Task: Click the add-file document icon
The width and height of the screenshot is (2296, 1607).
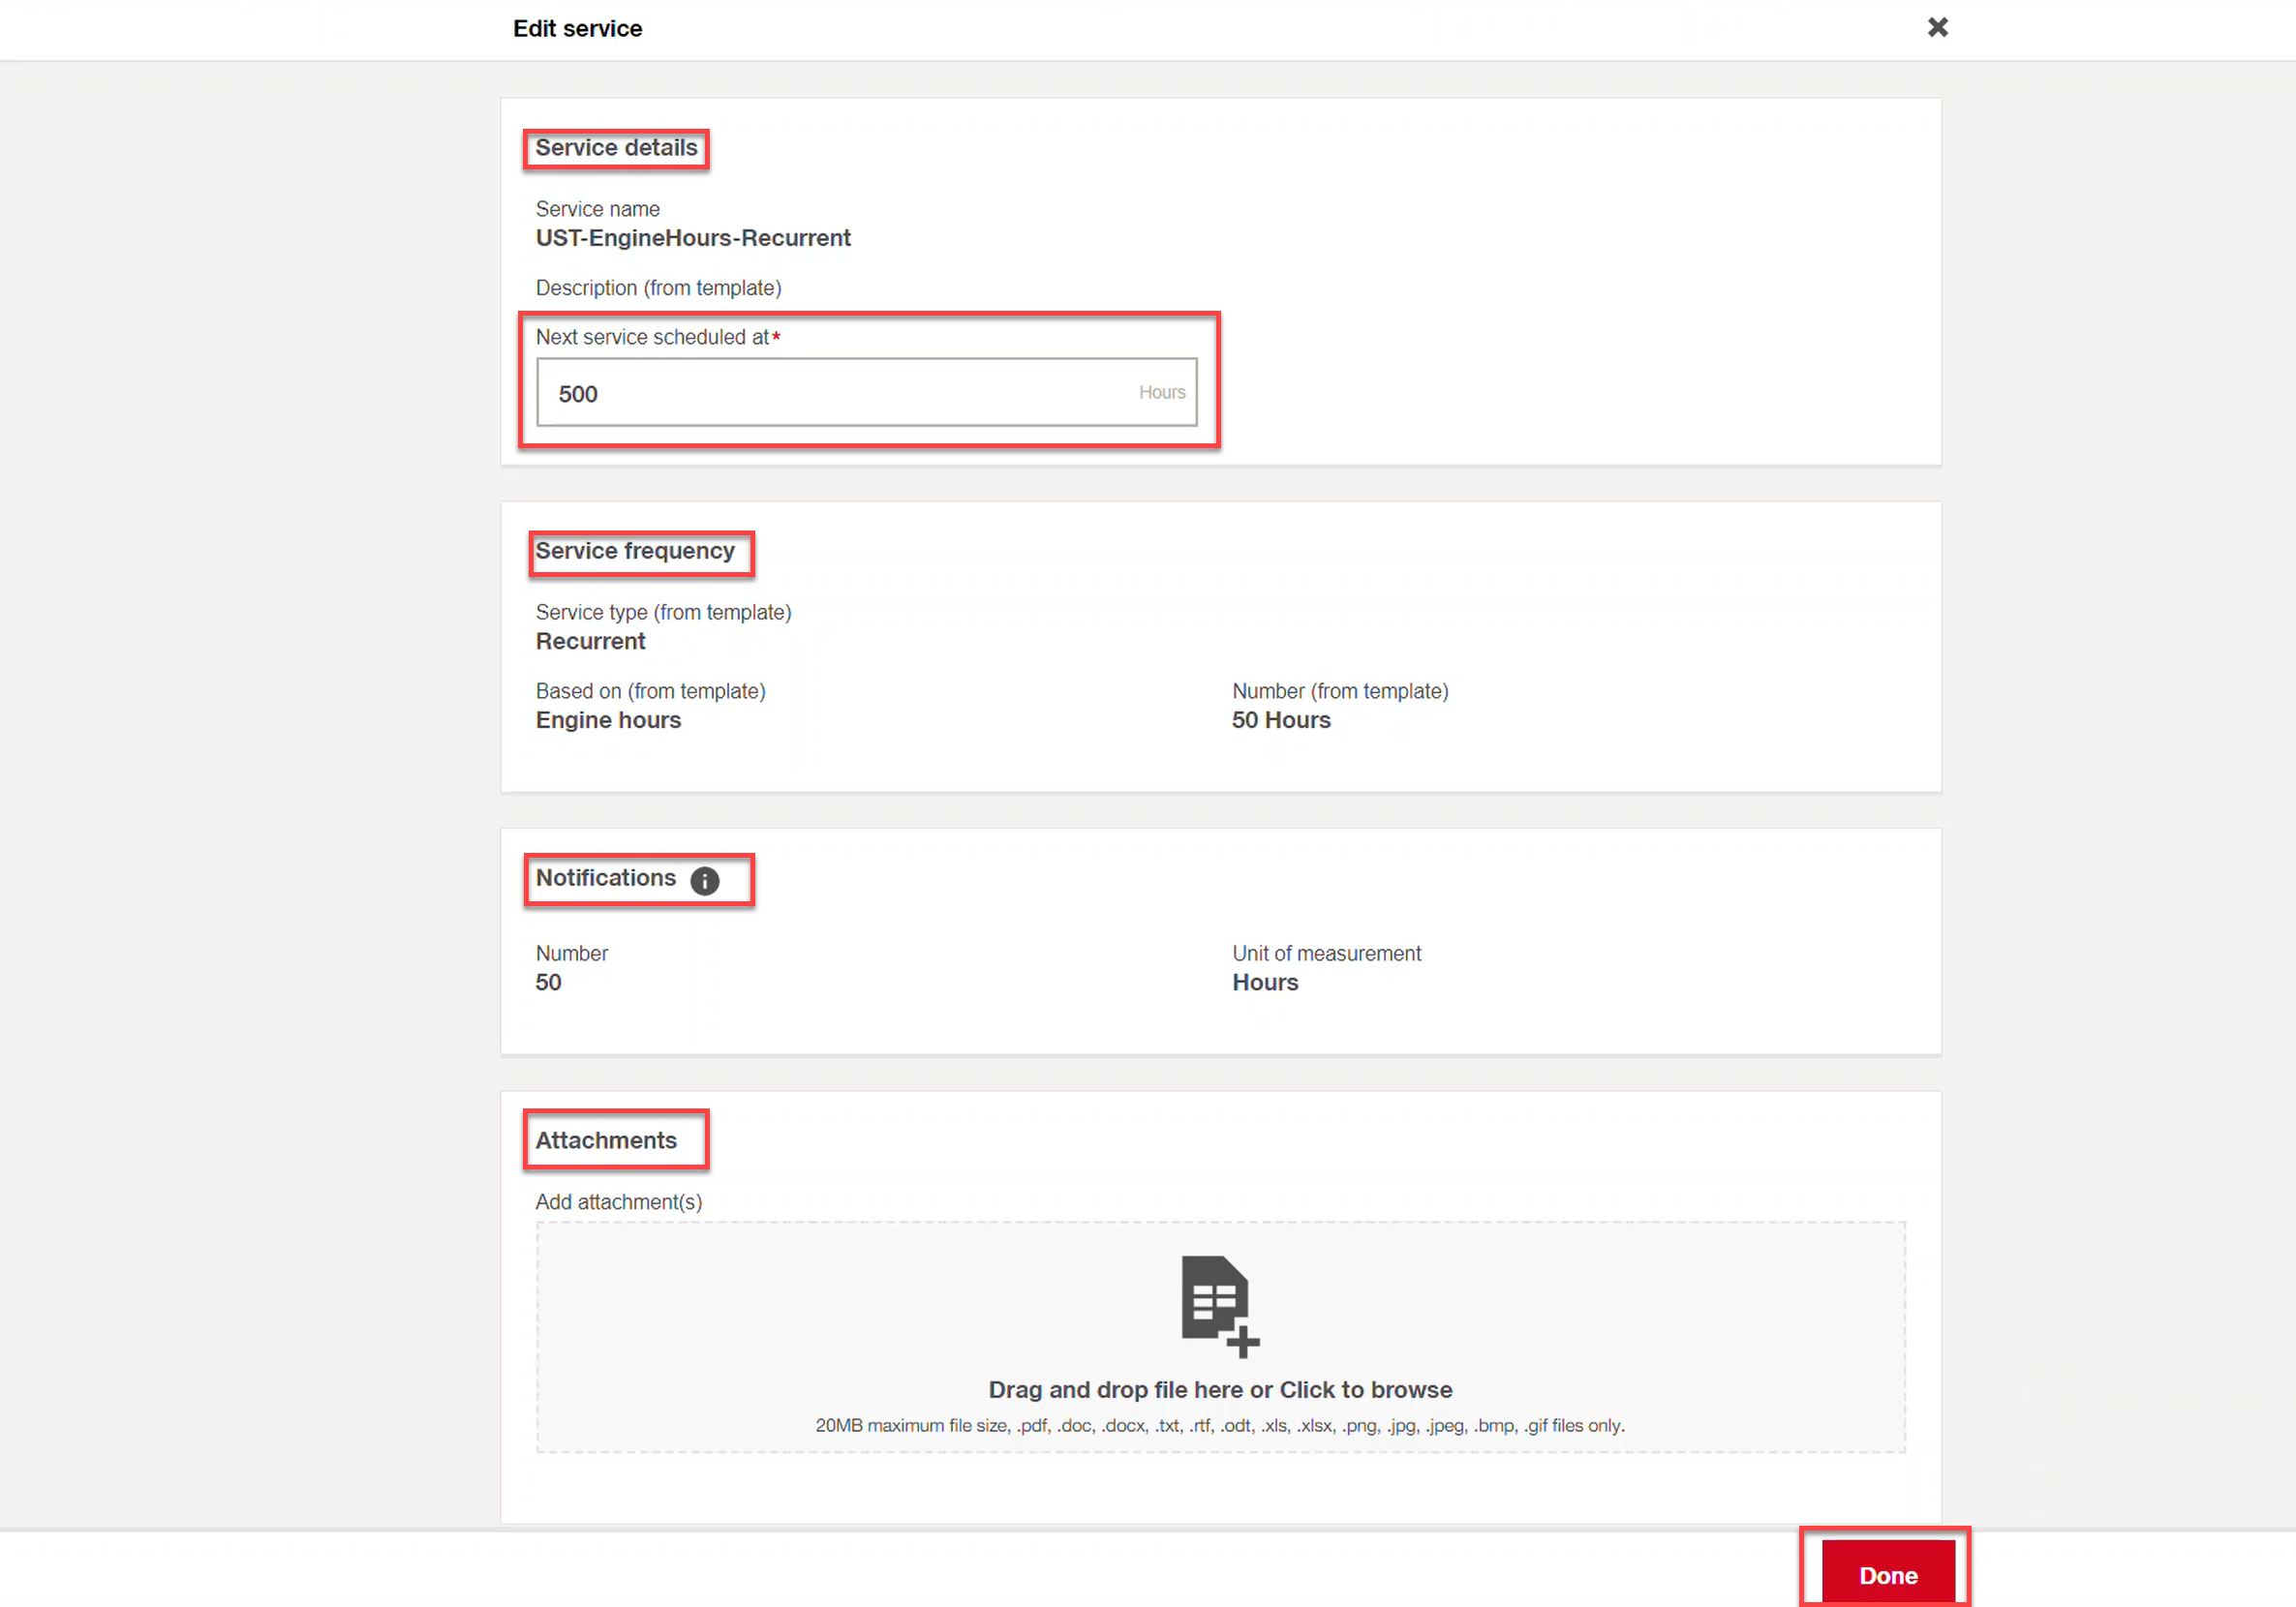Action: [x=1220, y=1306]
